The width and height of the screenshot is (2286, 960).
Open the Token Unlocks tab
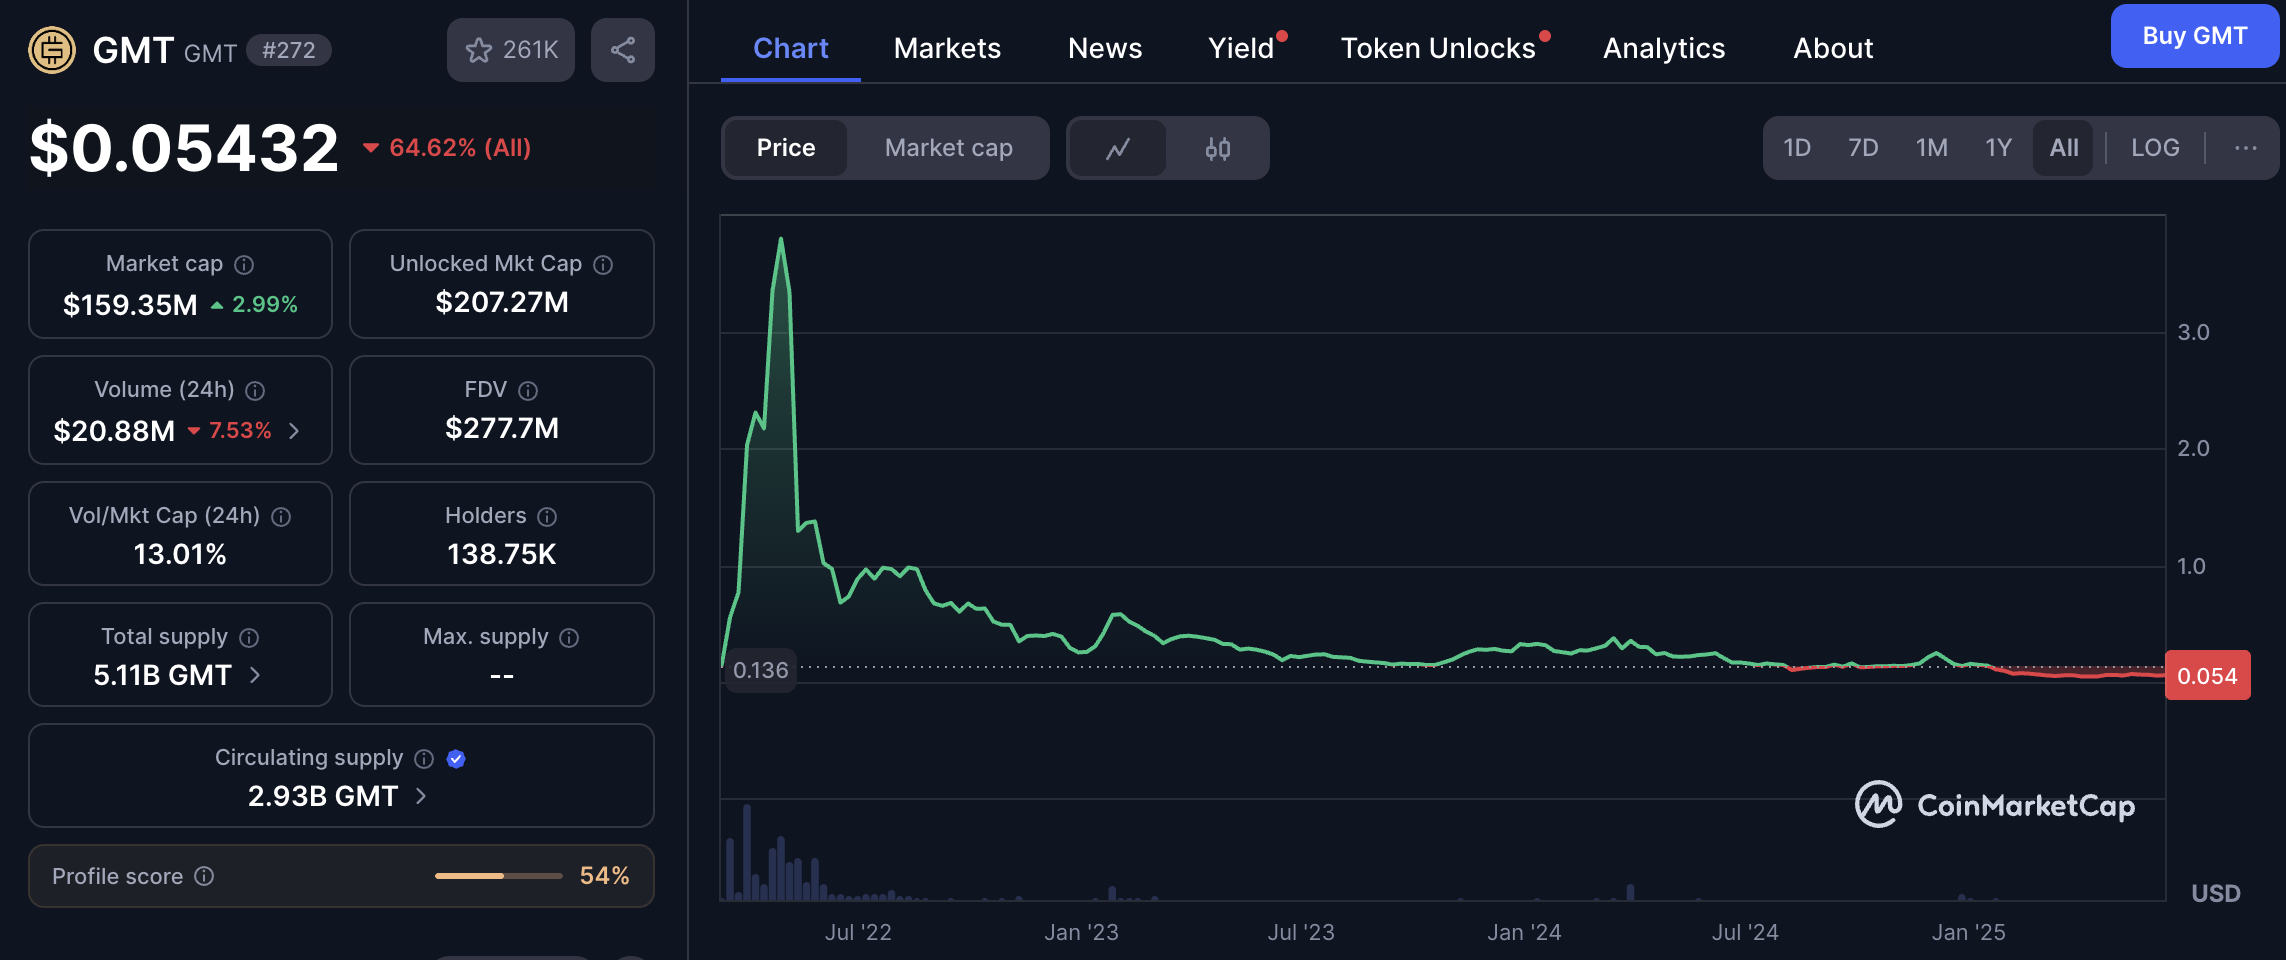point(1438,48)
